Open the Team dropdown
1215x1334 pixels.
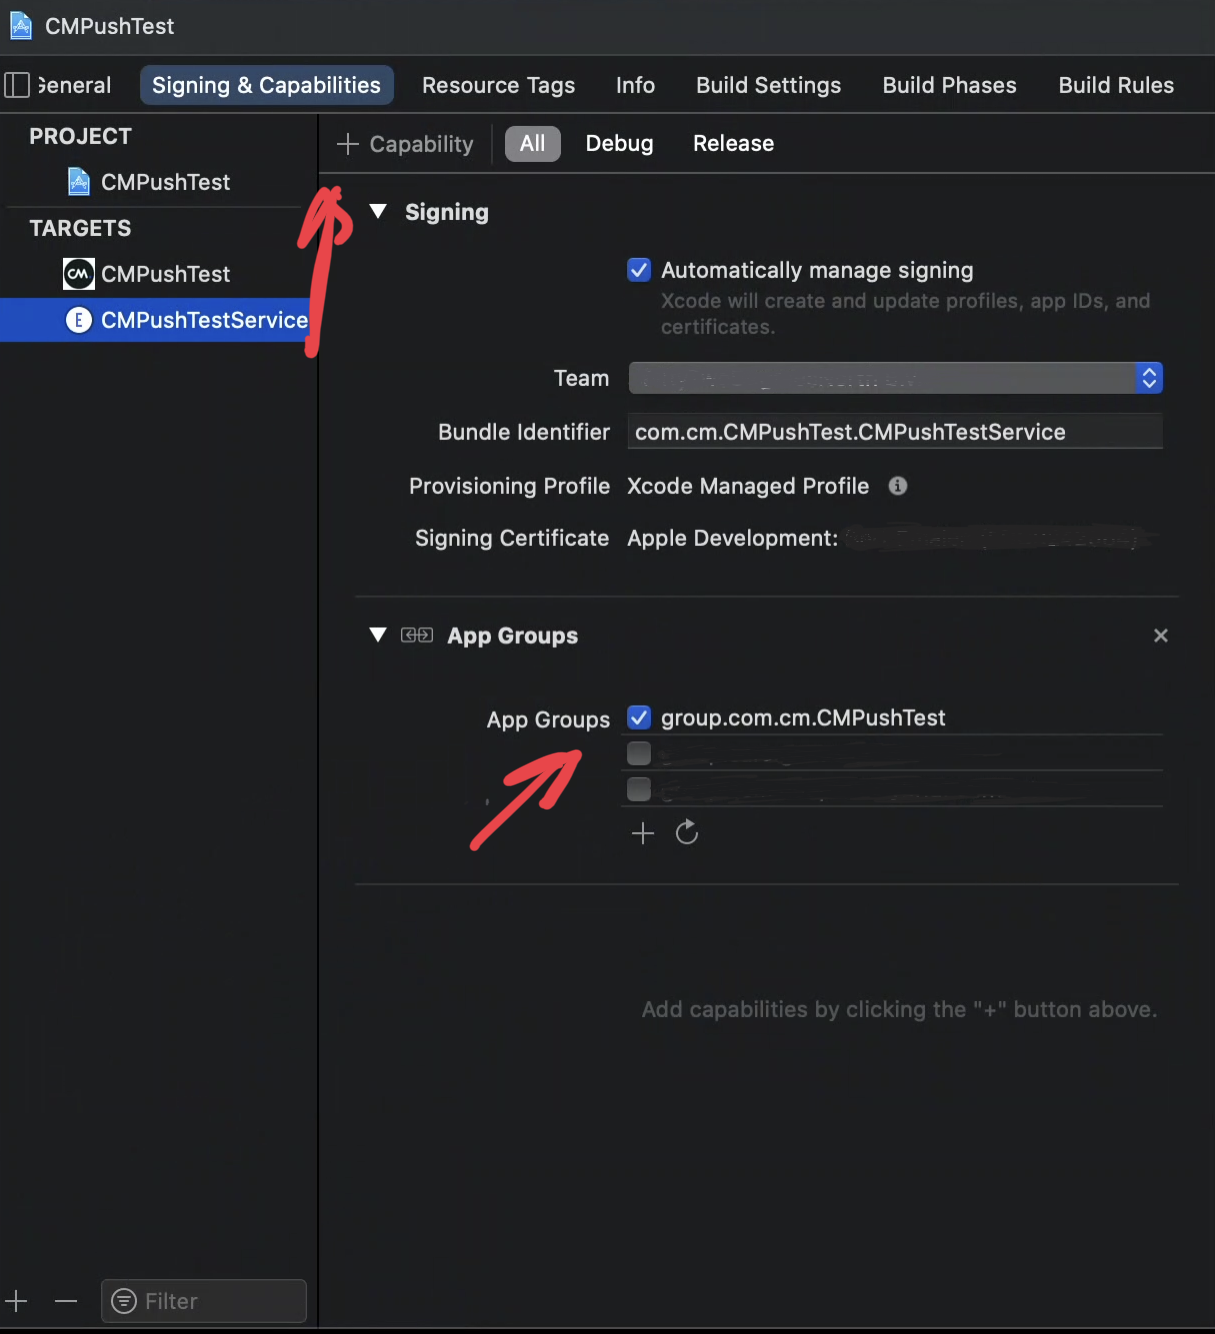(x=895, y=378)
